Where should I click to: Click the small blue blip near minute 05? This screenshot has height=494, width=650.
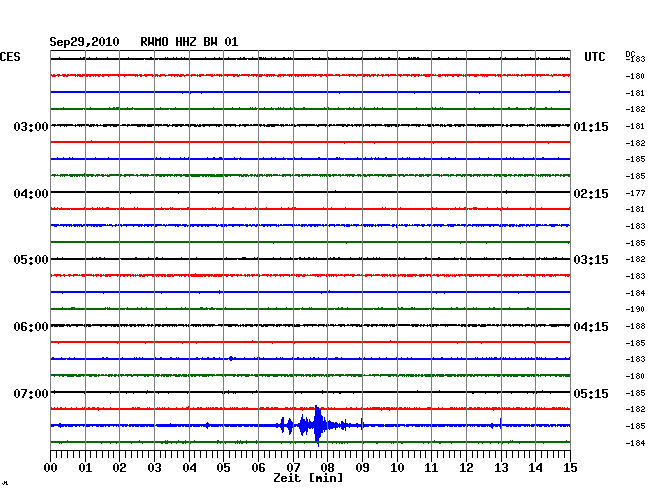click(231, 358)
